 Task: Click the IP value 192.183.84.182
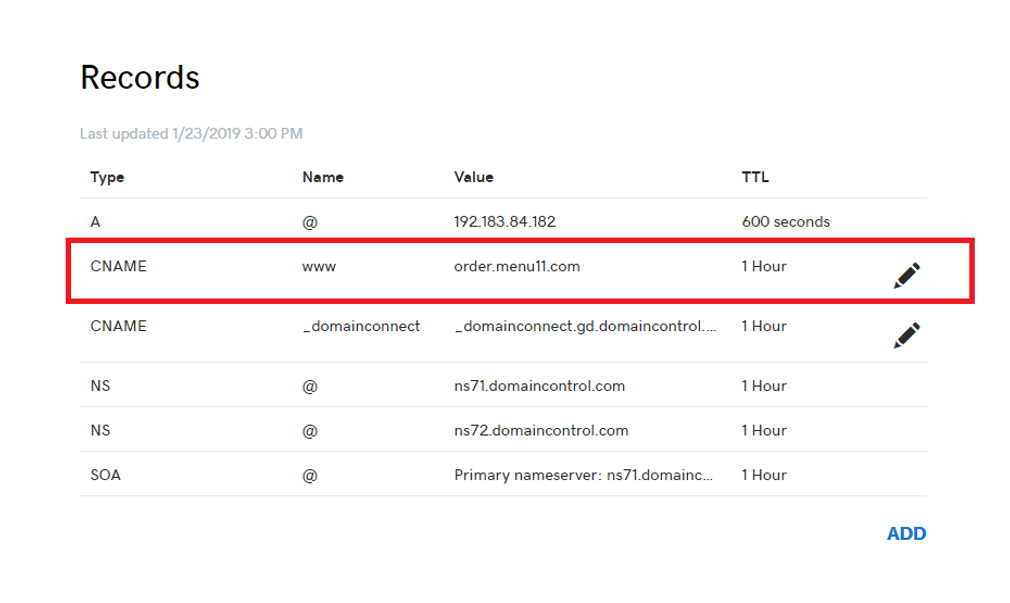coord(504,222)
